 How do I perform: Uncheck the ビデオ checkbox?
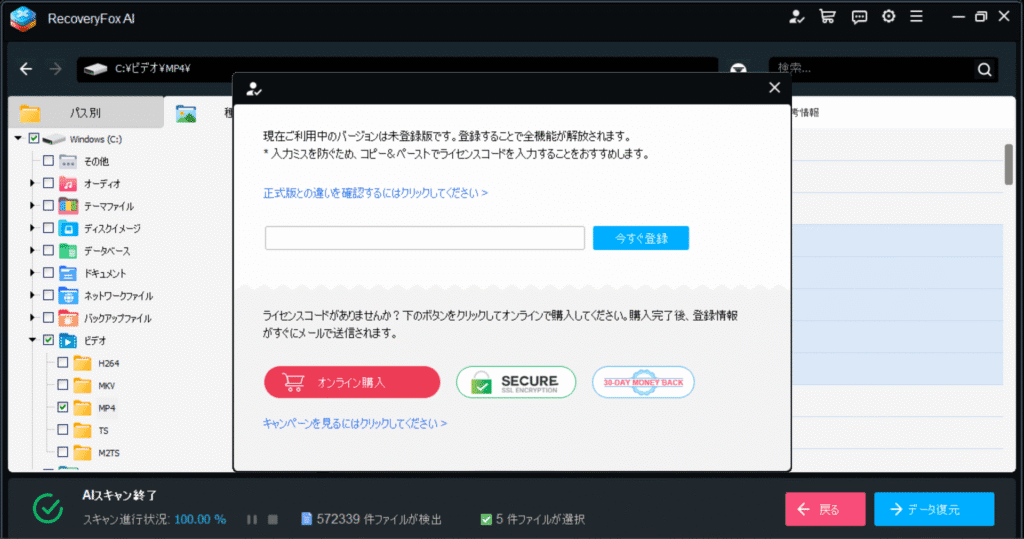48,340
